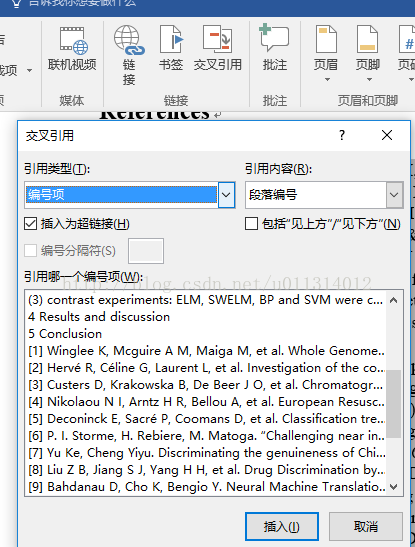Open the 页码 page number menu
Image resolution: width=415 pixels, height=547 pixels.
coord(407,53)
